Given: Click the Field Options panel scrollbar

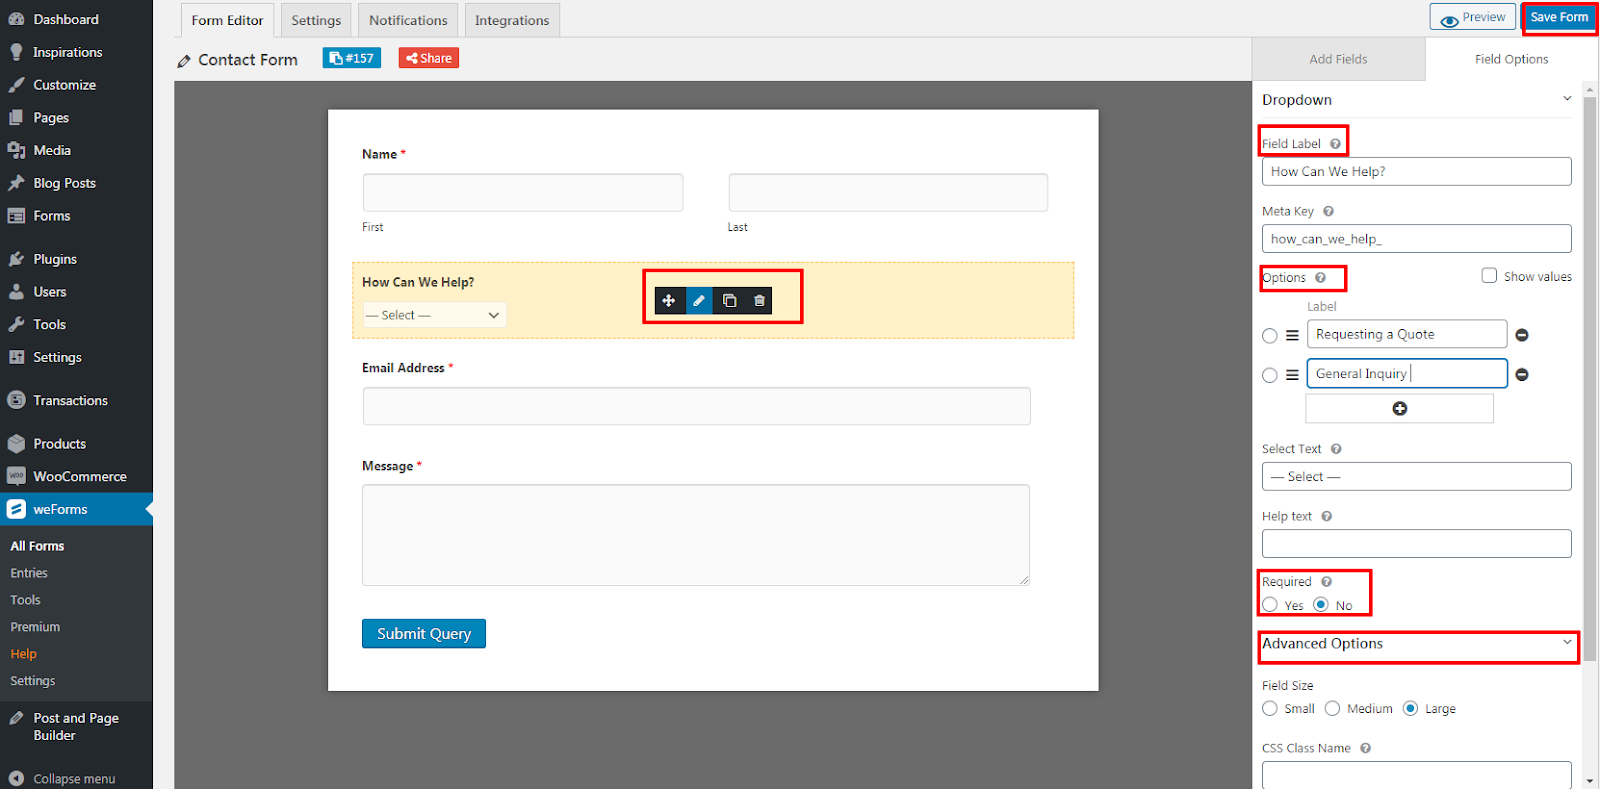Looking at the screenshot, I should point(1590,380).
